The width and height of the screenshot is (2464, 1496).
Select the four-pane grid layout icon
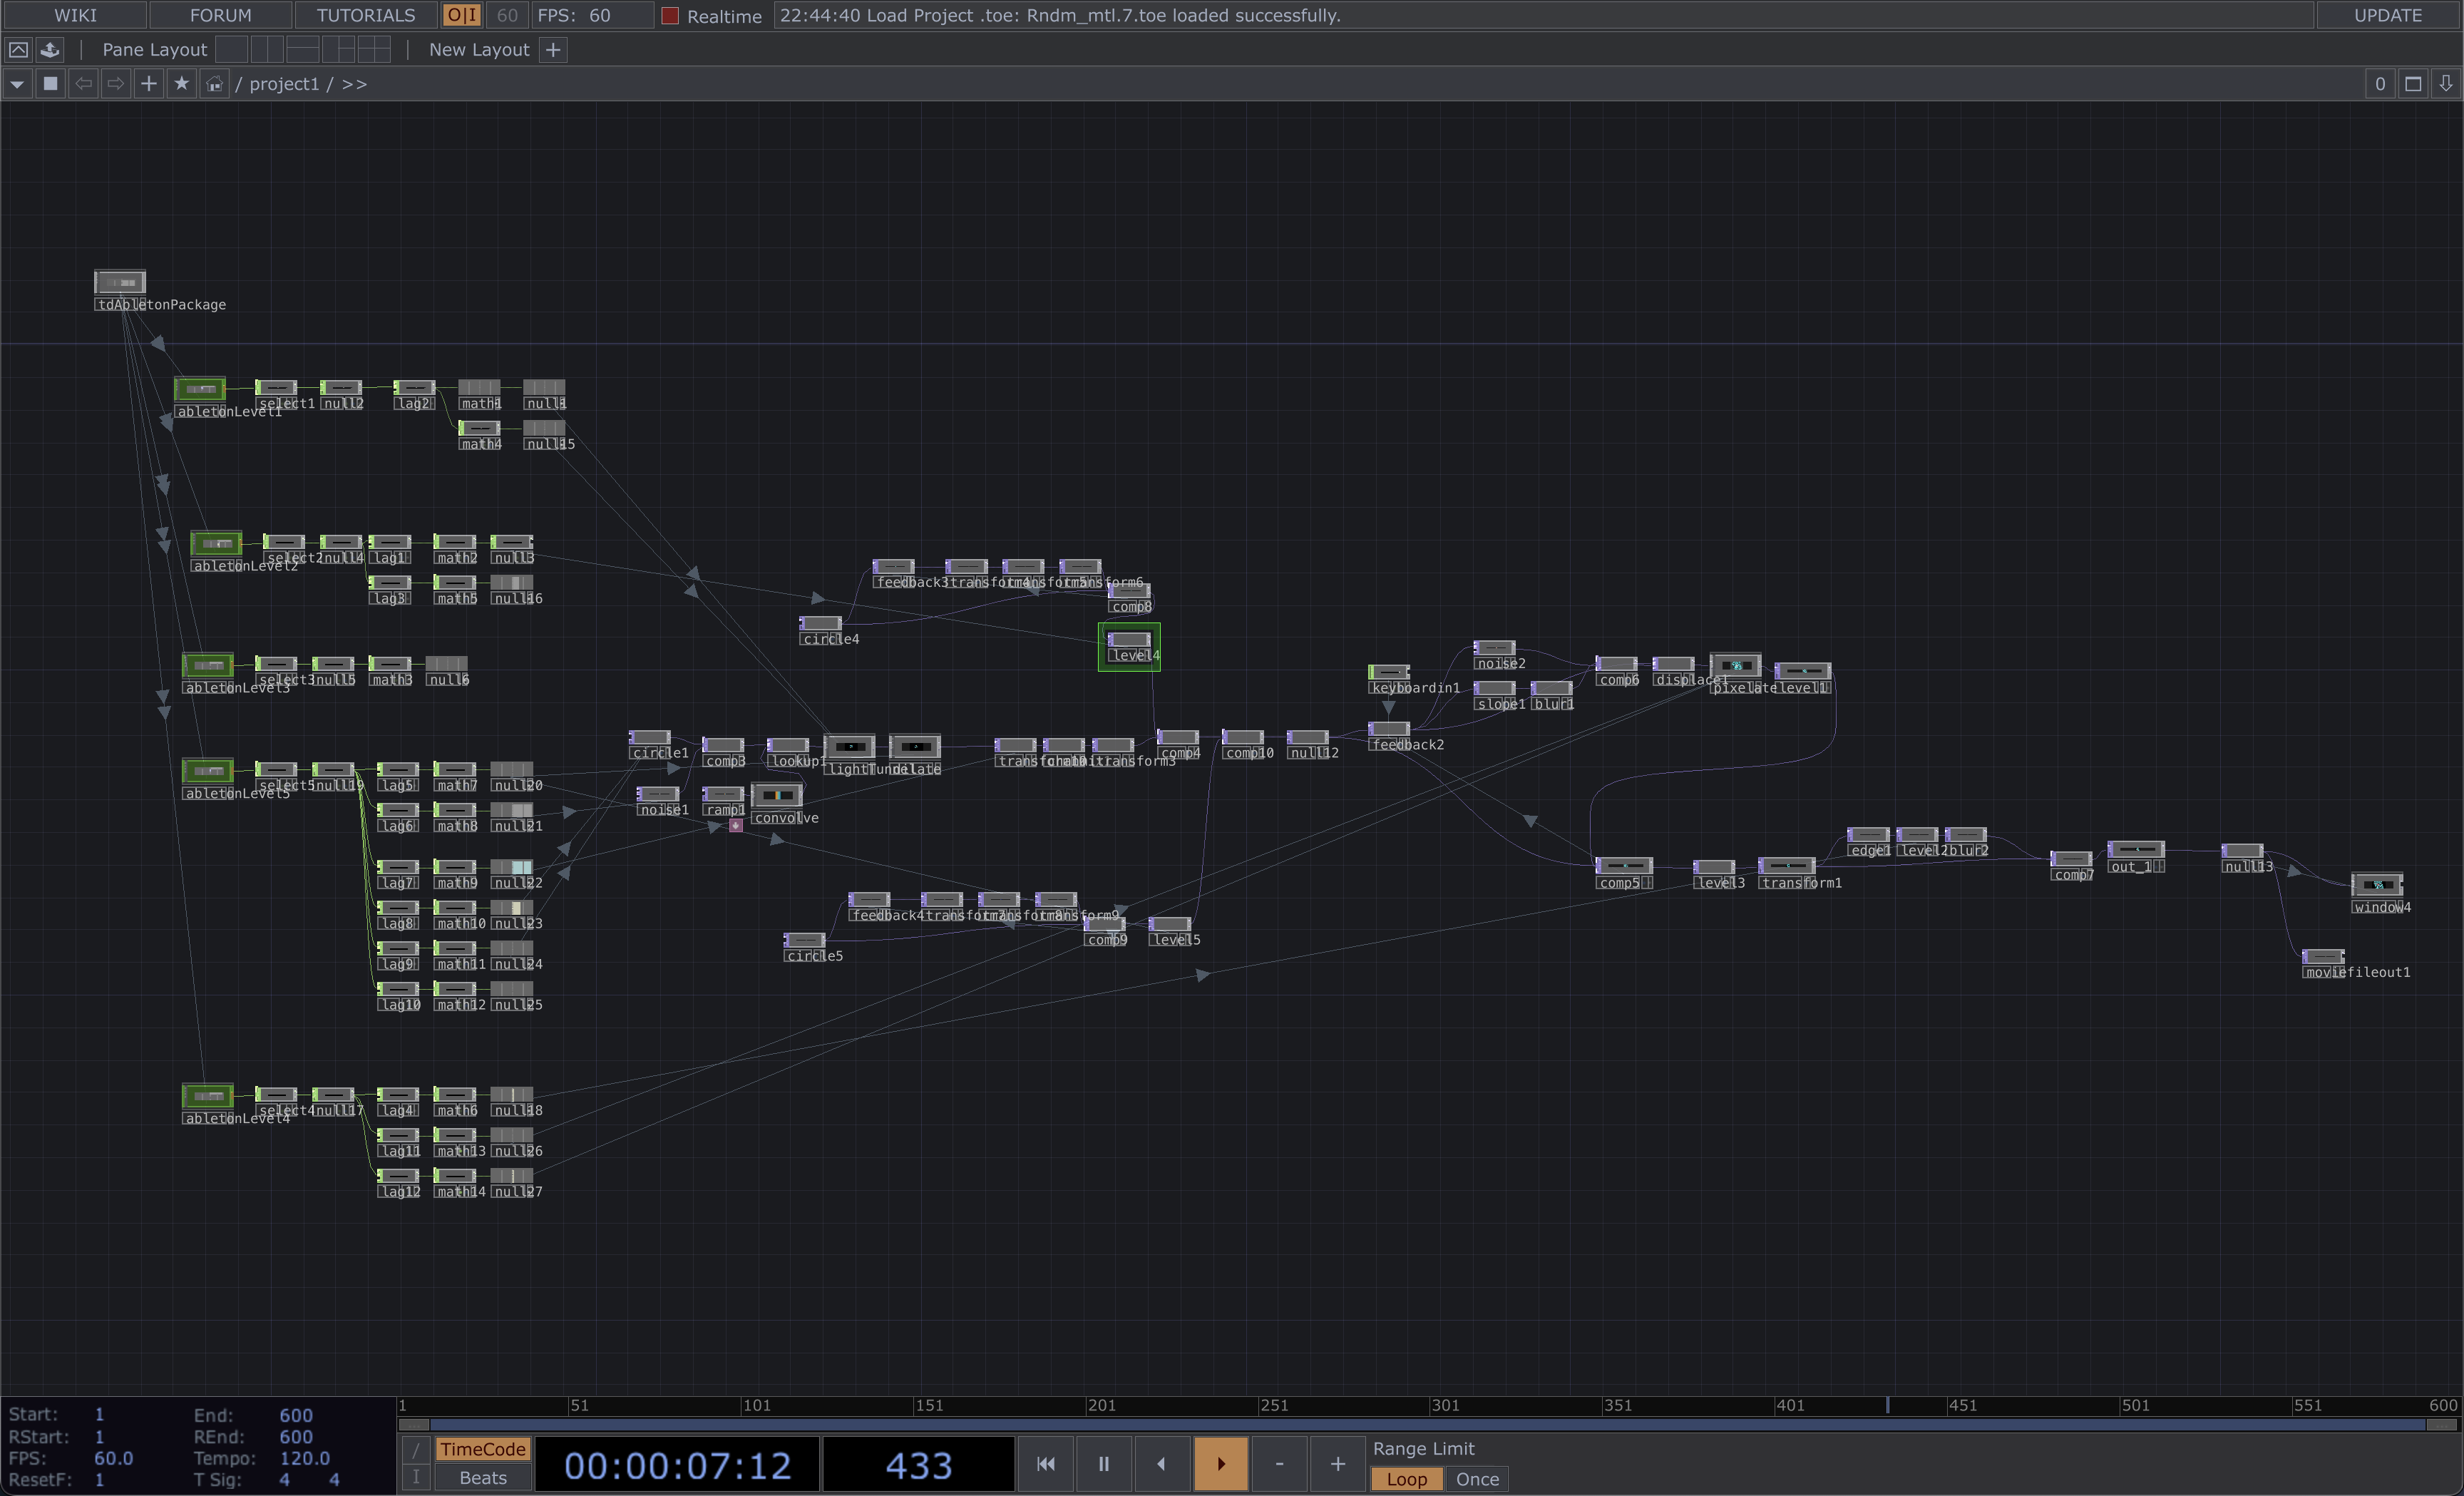coord(373,49)
